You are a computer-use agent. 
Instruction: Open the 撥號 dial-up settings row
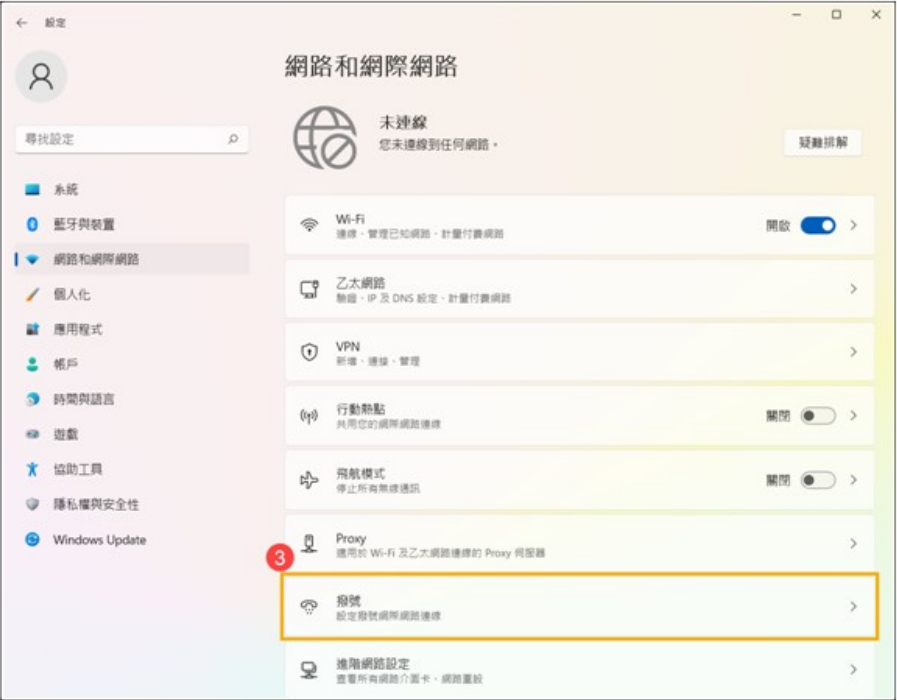pyautogui.click(x=580, y=606)
